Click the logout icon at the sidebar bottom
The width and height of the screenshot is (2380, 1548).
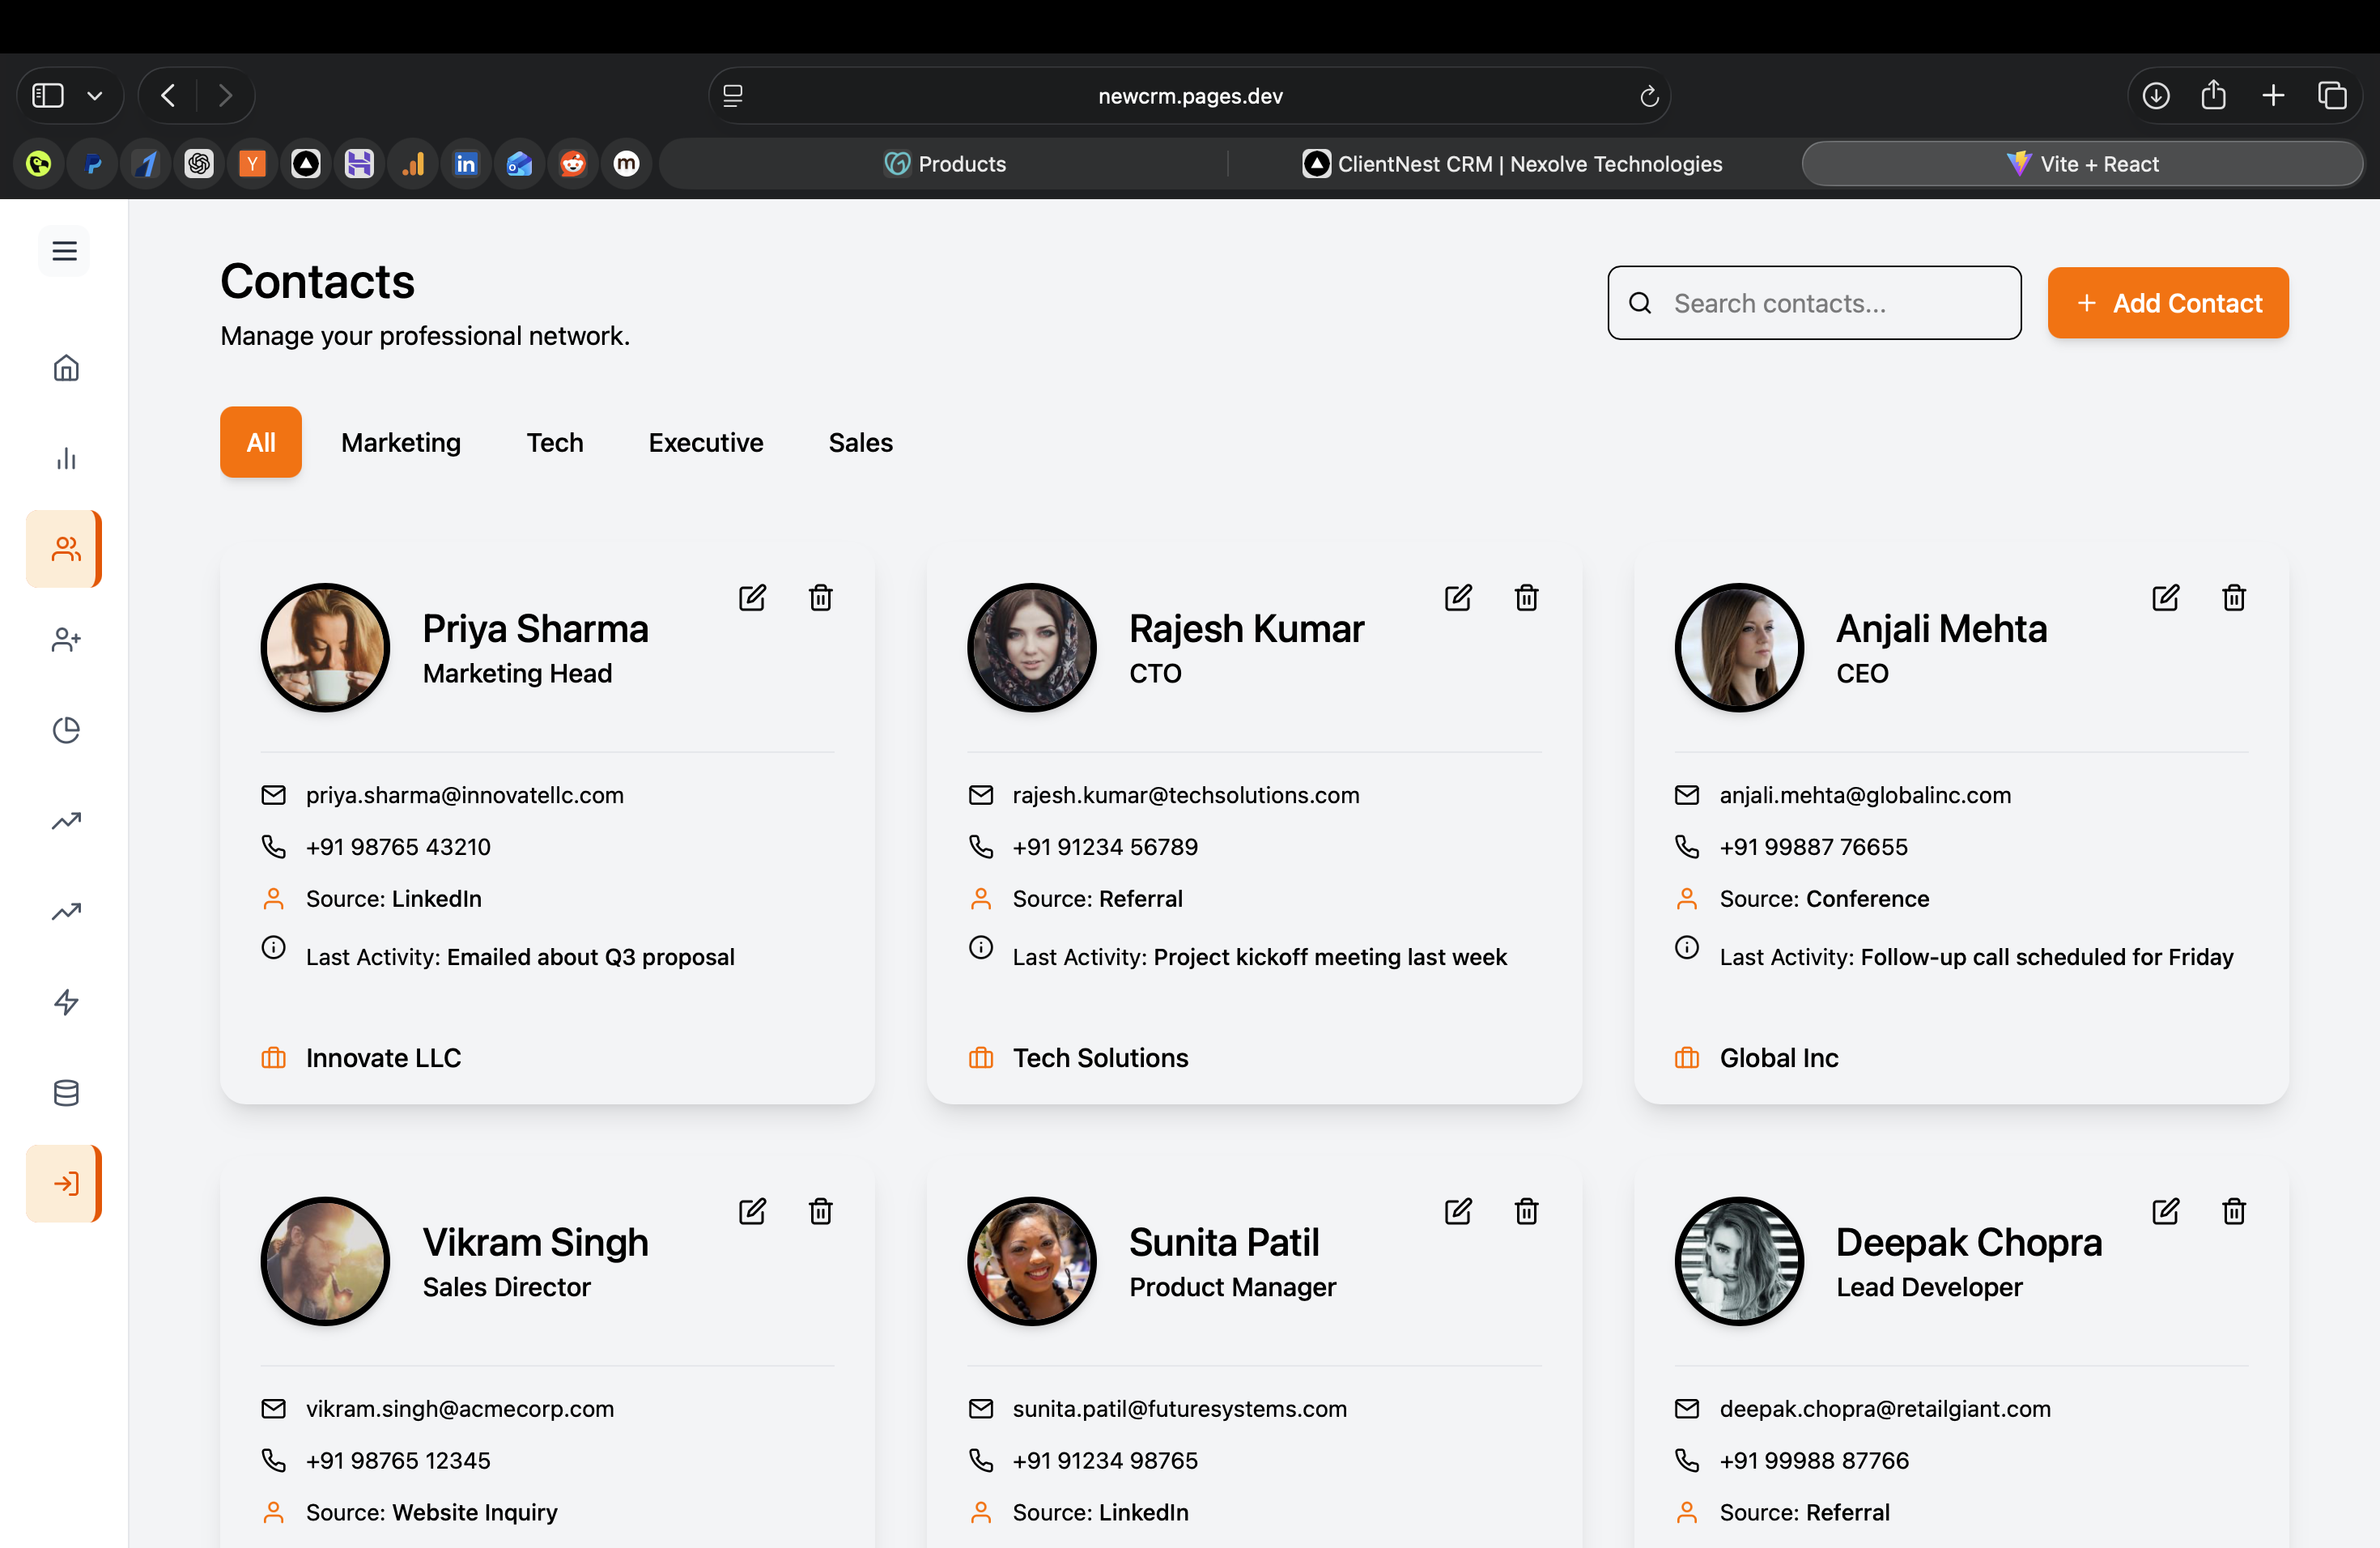(65, 1183)
